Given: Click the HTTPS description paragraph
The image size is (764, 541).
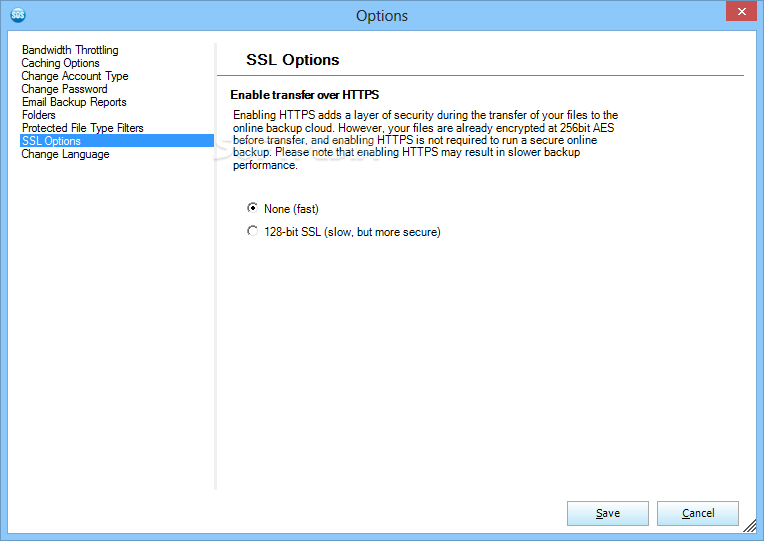Looking at the screenshot, I should (425, 140).
